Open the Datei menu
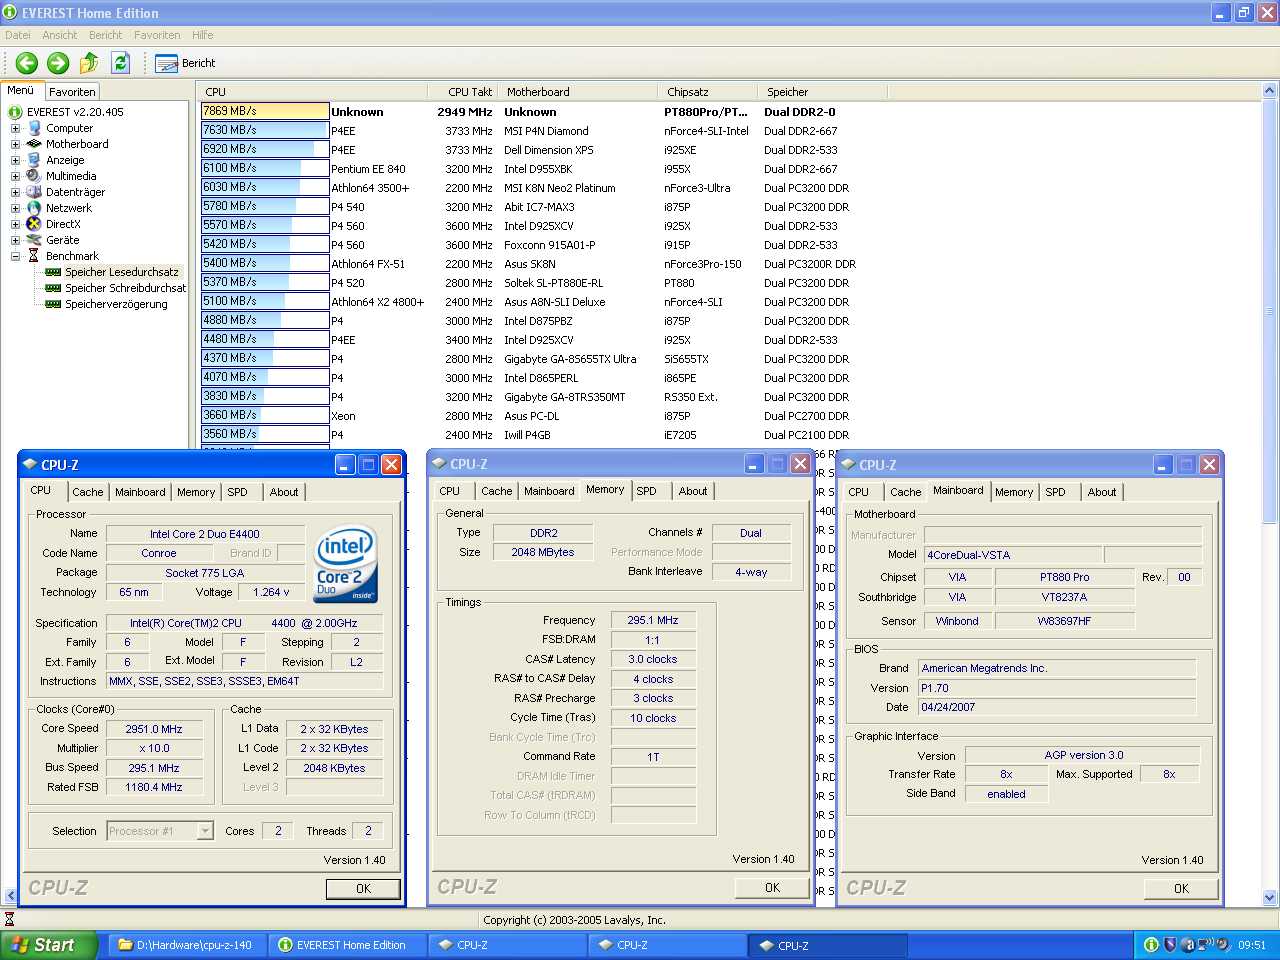 [18, 35]
